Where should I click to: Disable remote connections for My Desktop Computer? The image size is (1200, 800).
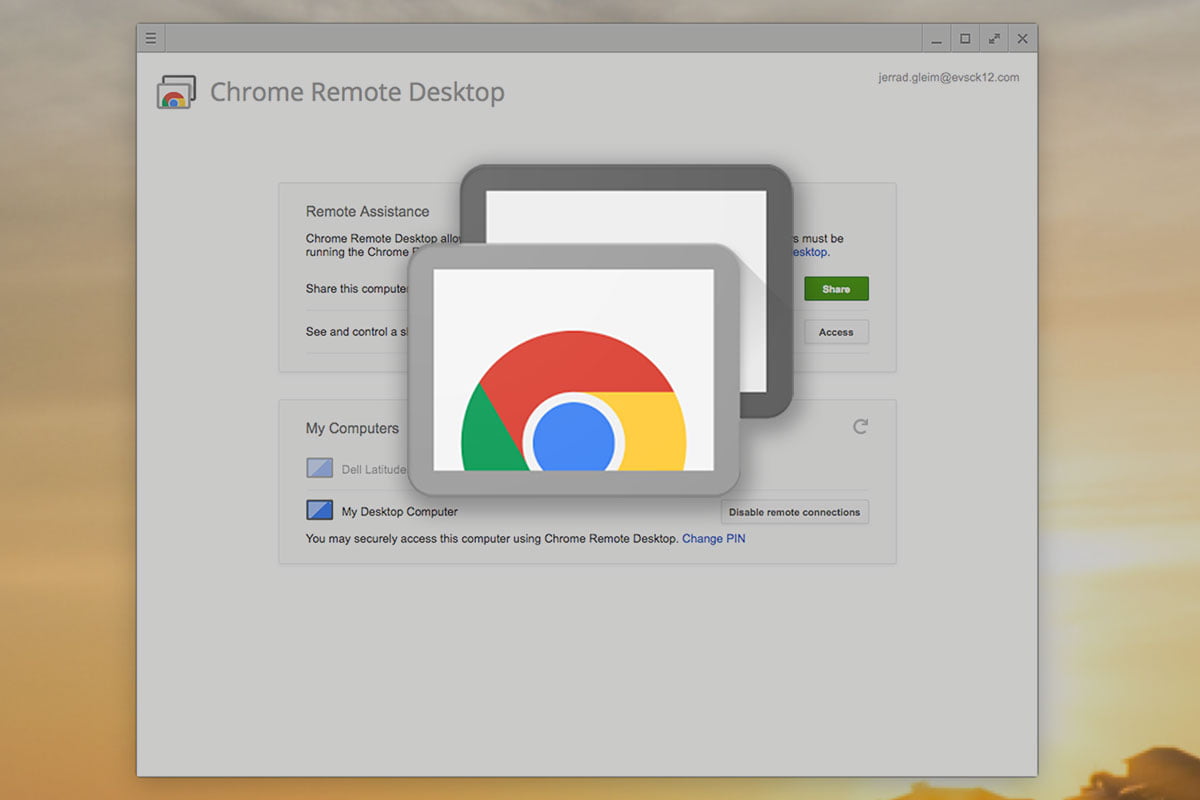point(794,512)
